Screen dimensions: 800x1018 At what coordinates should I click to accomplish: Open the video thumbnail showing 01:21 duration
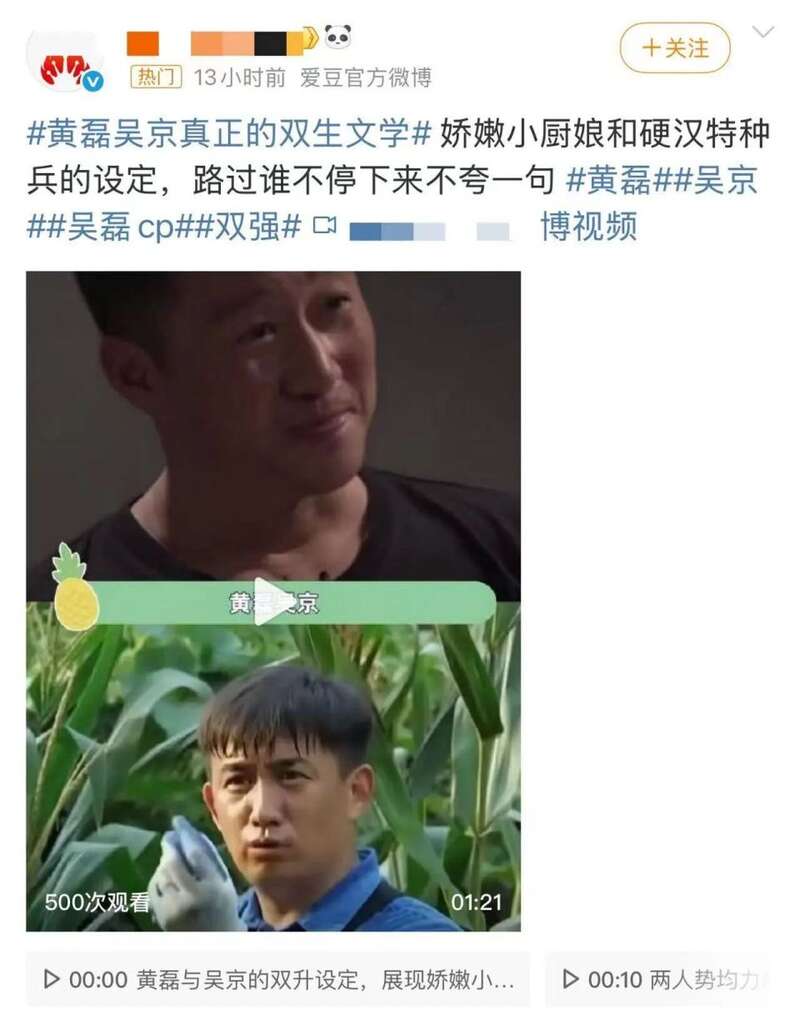(273, 601)
